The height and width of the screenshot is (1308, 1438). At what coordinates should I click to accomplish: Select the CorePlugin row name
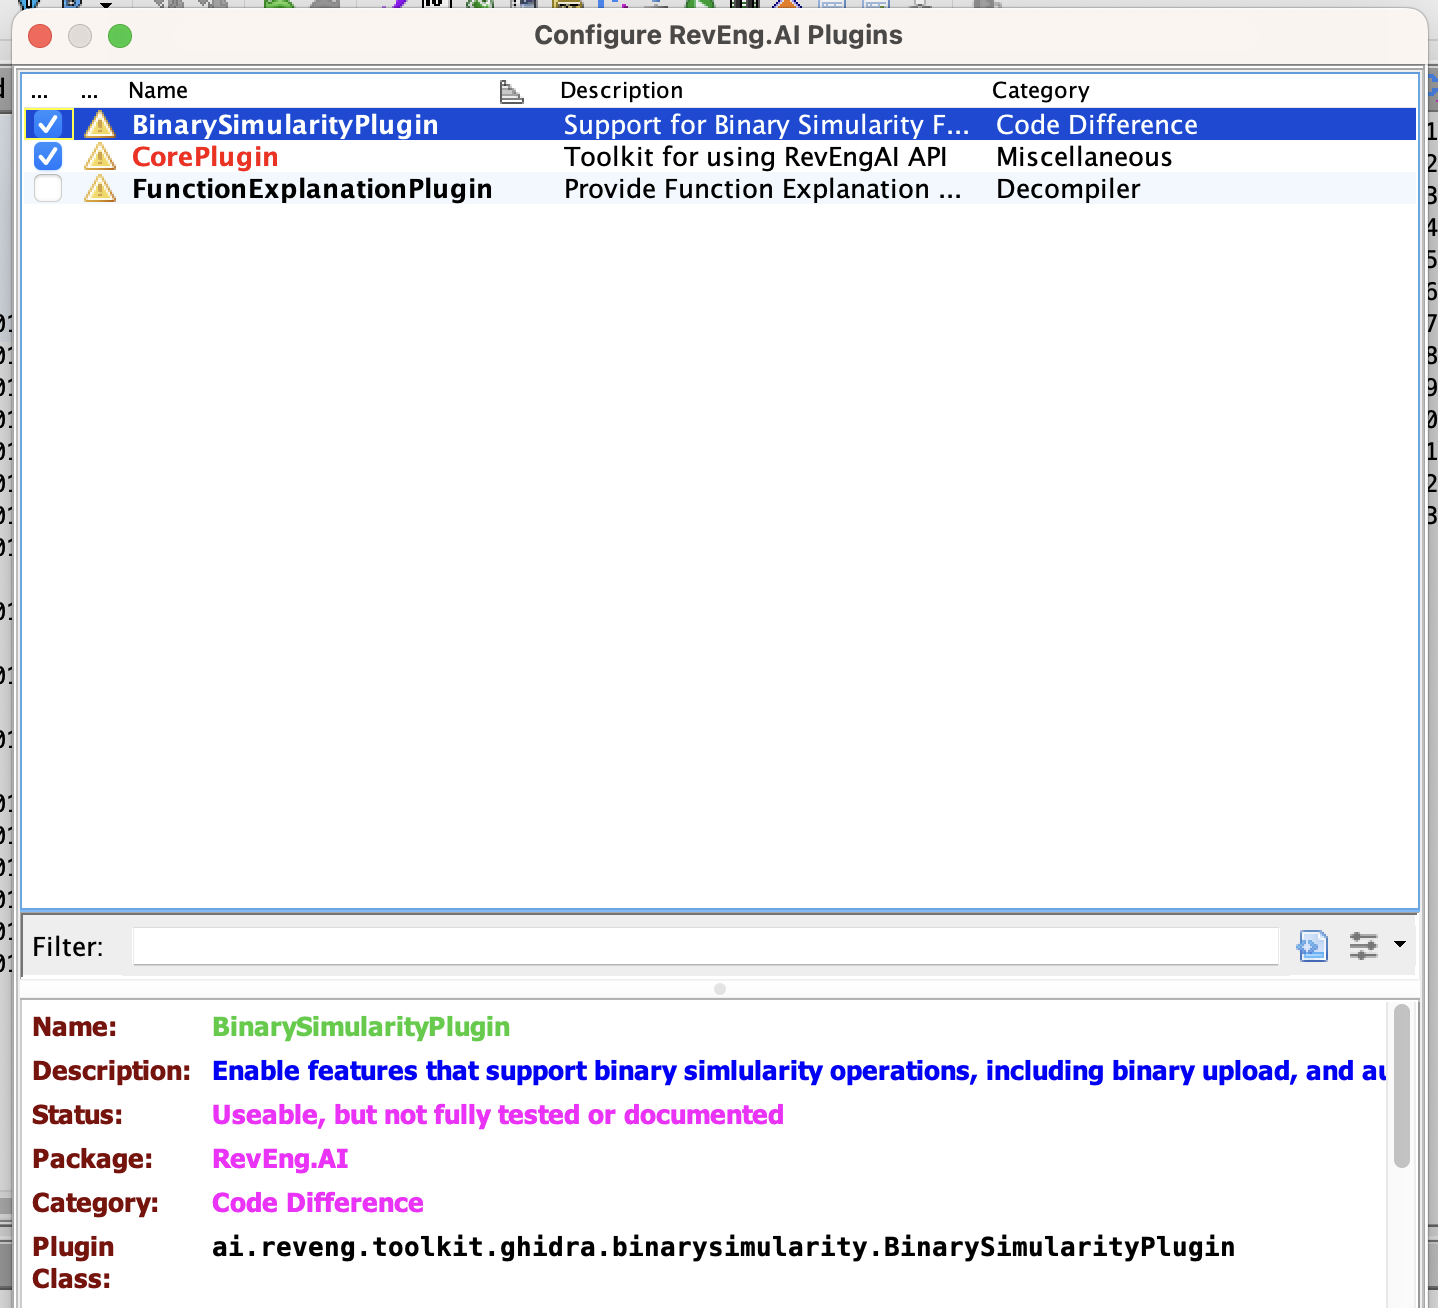[205, 157]
